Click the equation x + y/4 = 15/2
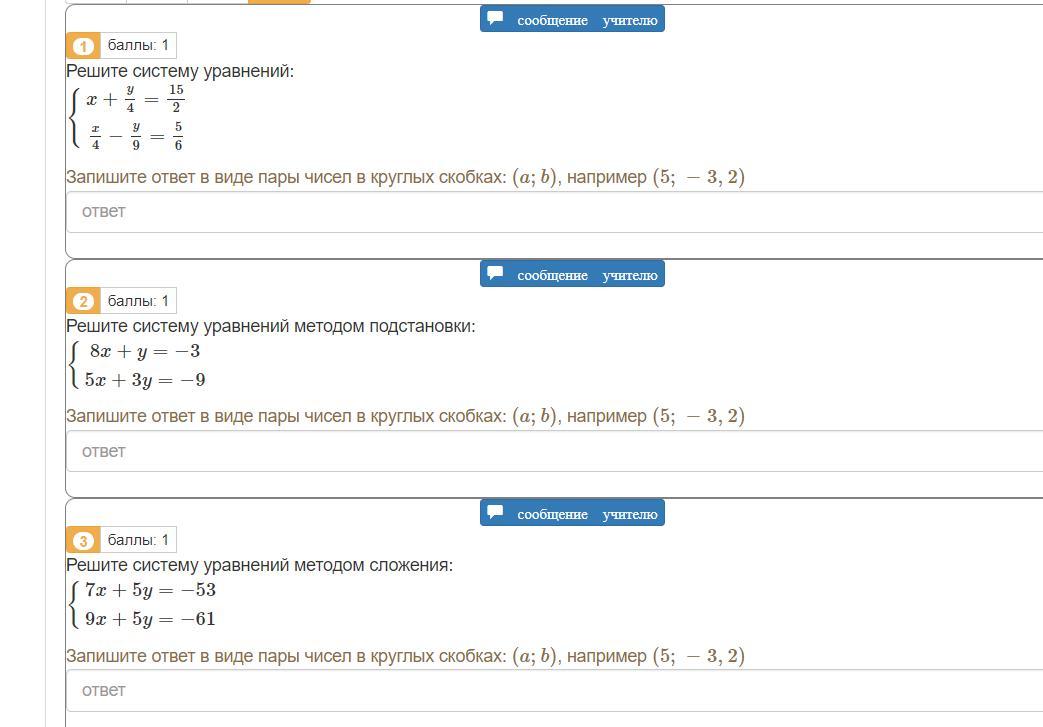1043x727 pixels. click(x=135, y=99)
